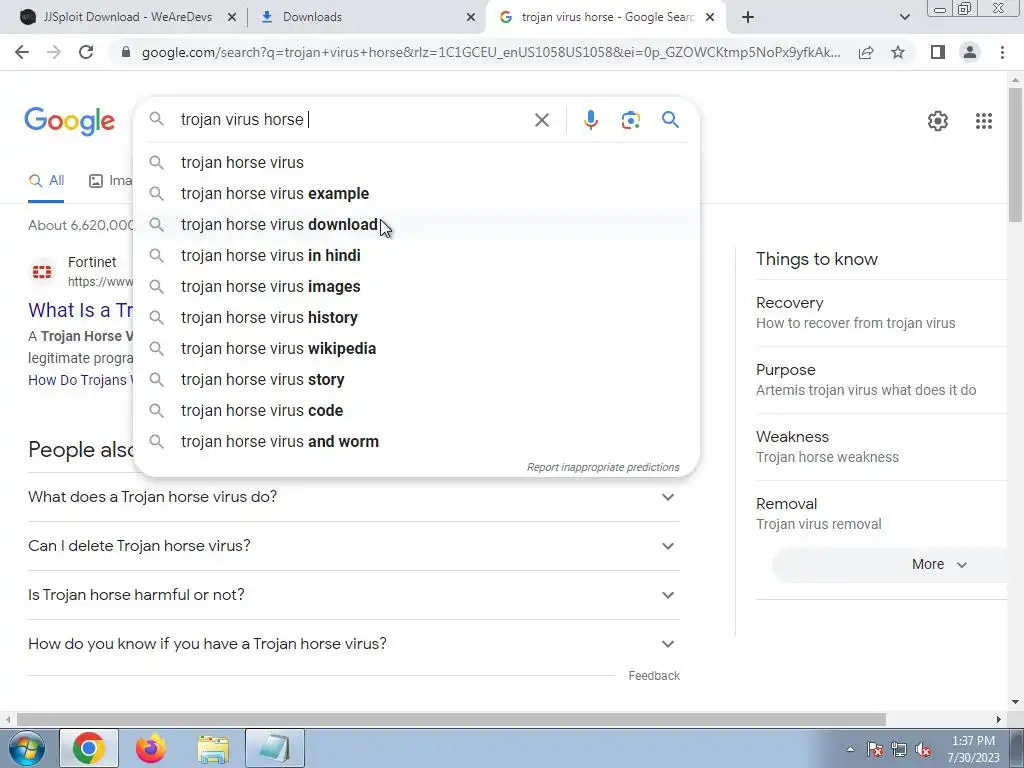This screenshot has height=768, width=1024.
Task: Open the Chrome three-dot menu
Action: coord(1002,52)
